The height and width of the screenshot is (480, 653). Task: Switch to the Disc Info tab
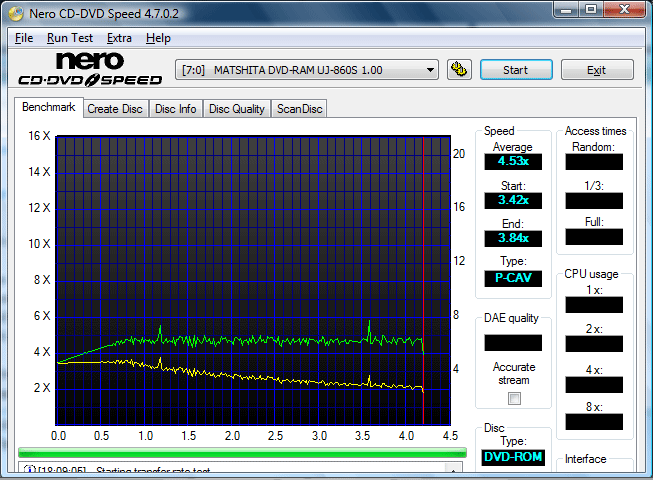coord(176,109)
